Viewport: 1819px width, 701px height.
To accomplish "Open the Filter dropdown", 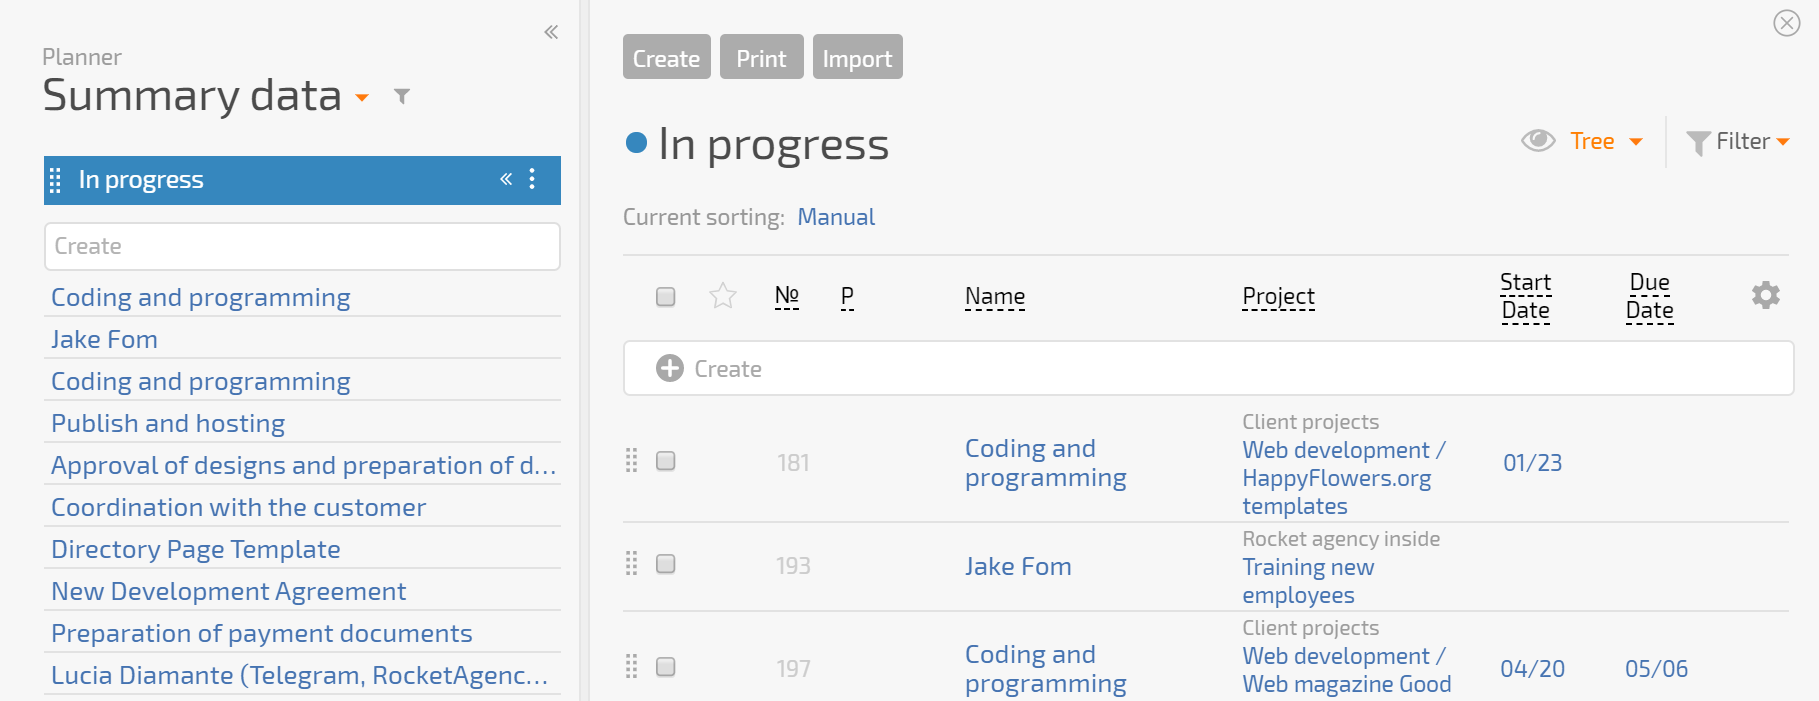I will (x=1737, y=142).
